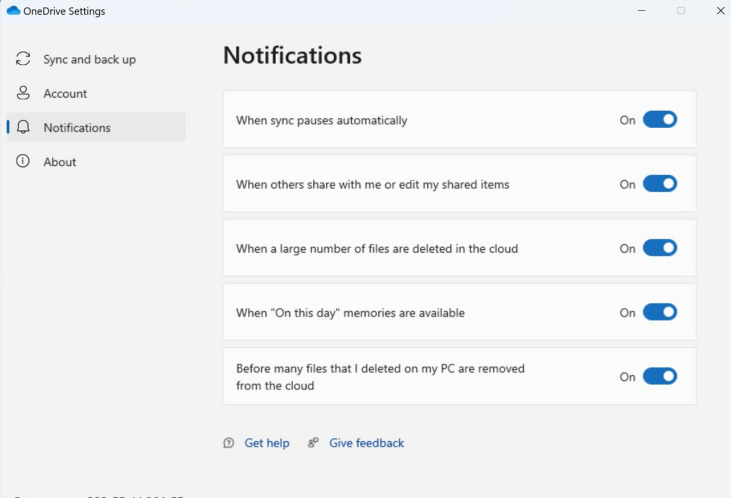Open the Sync and back up section
This screenshot has width=731, height=498.
89,59
